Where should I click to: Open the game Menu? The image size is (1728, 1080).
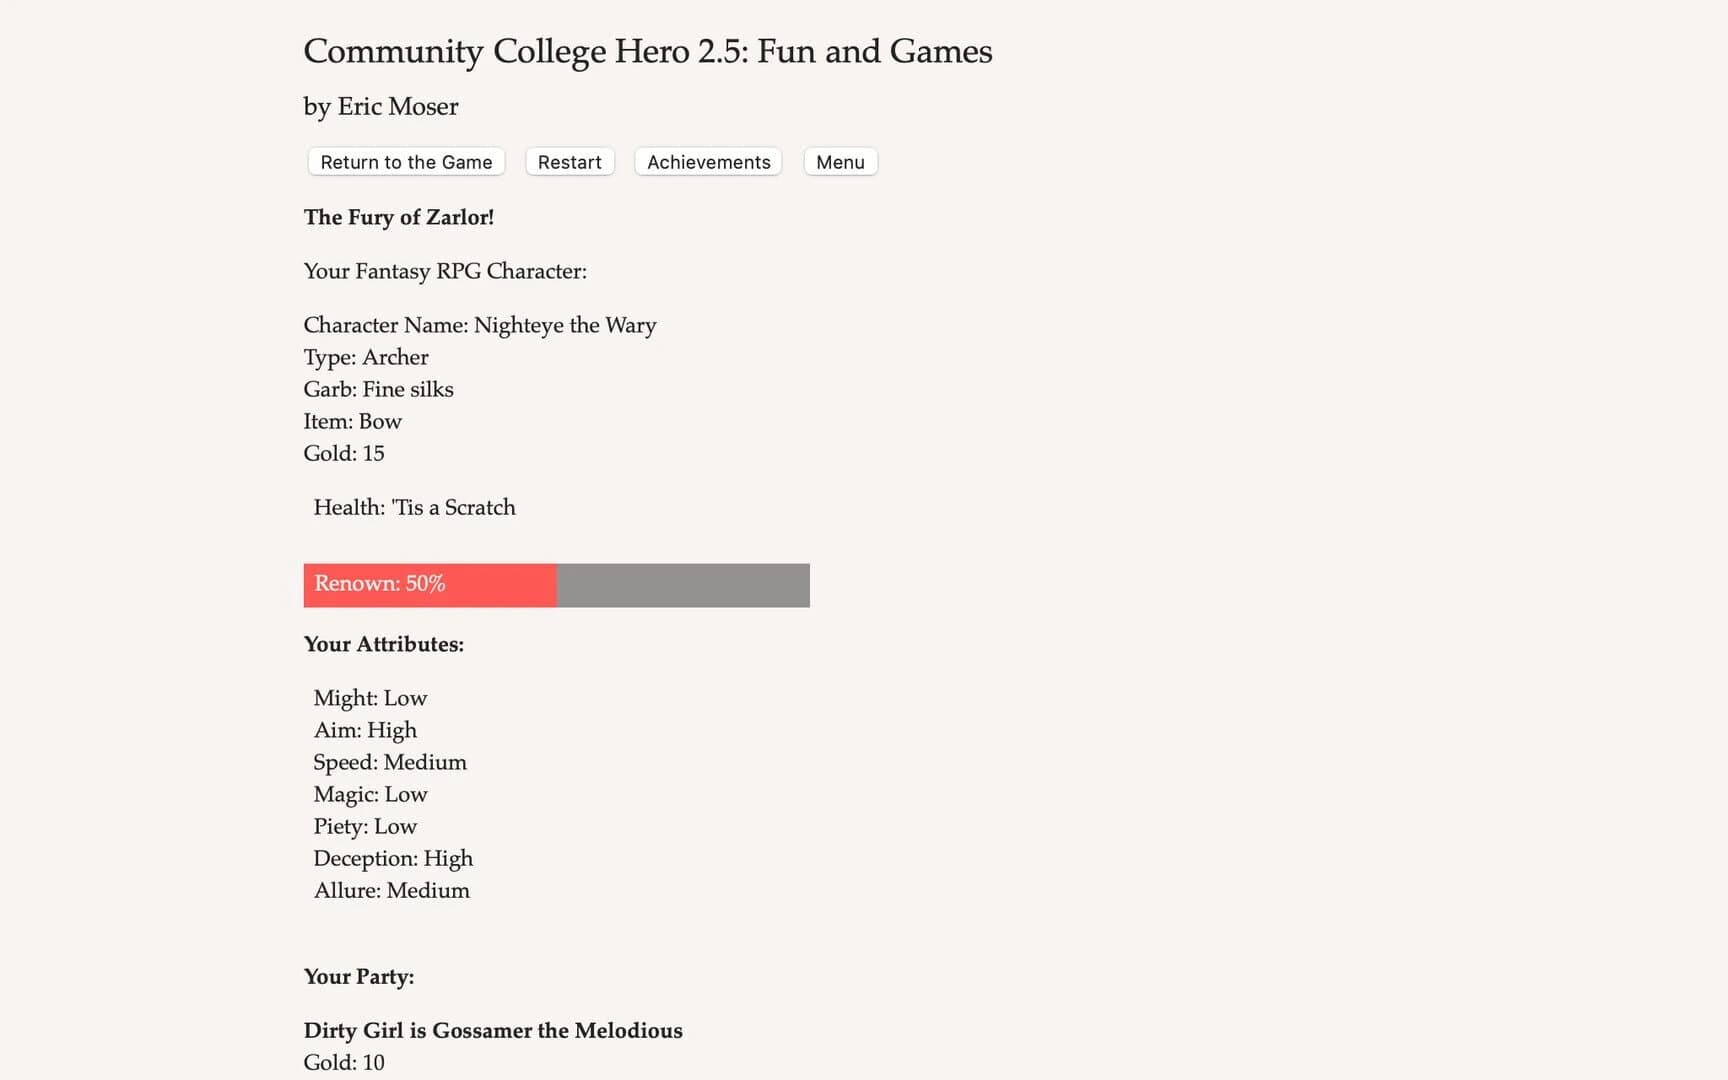839,161
